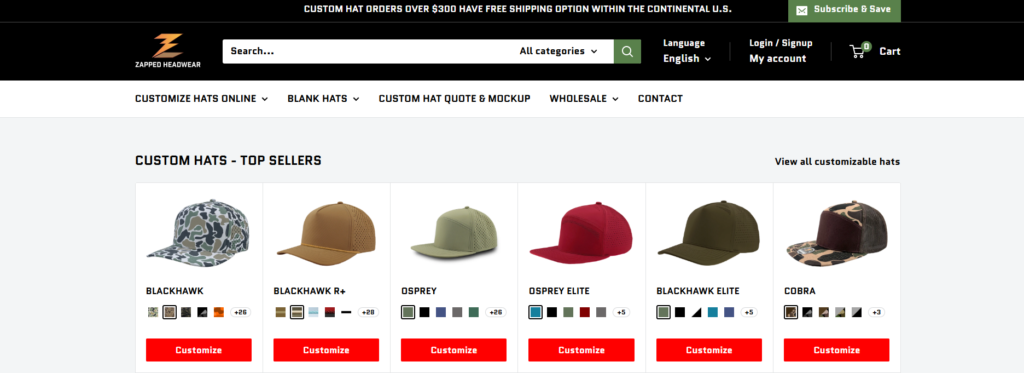Click the BLACKHAWK product title
The height and width of the screenshot is (373, 1024).
point(175,291)
